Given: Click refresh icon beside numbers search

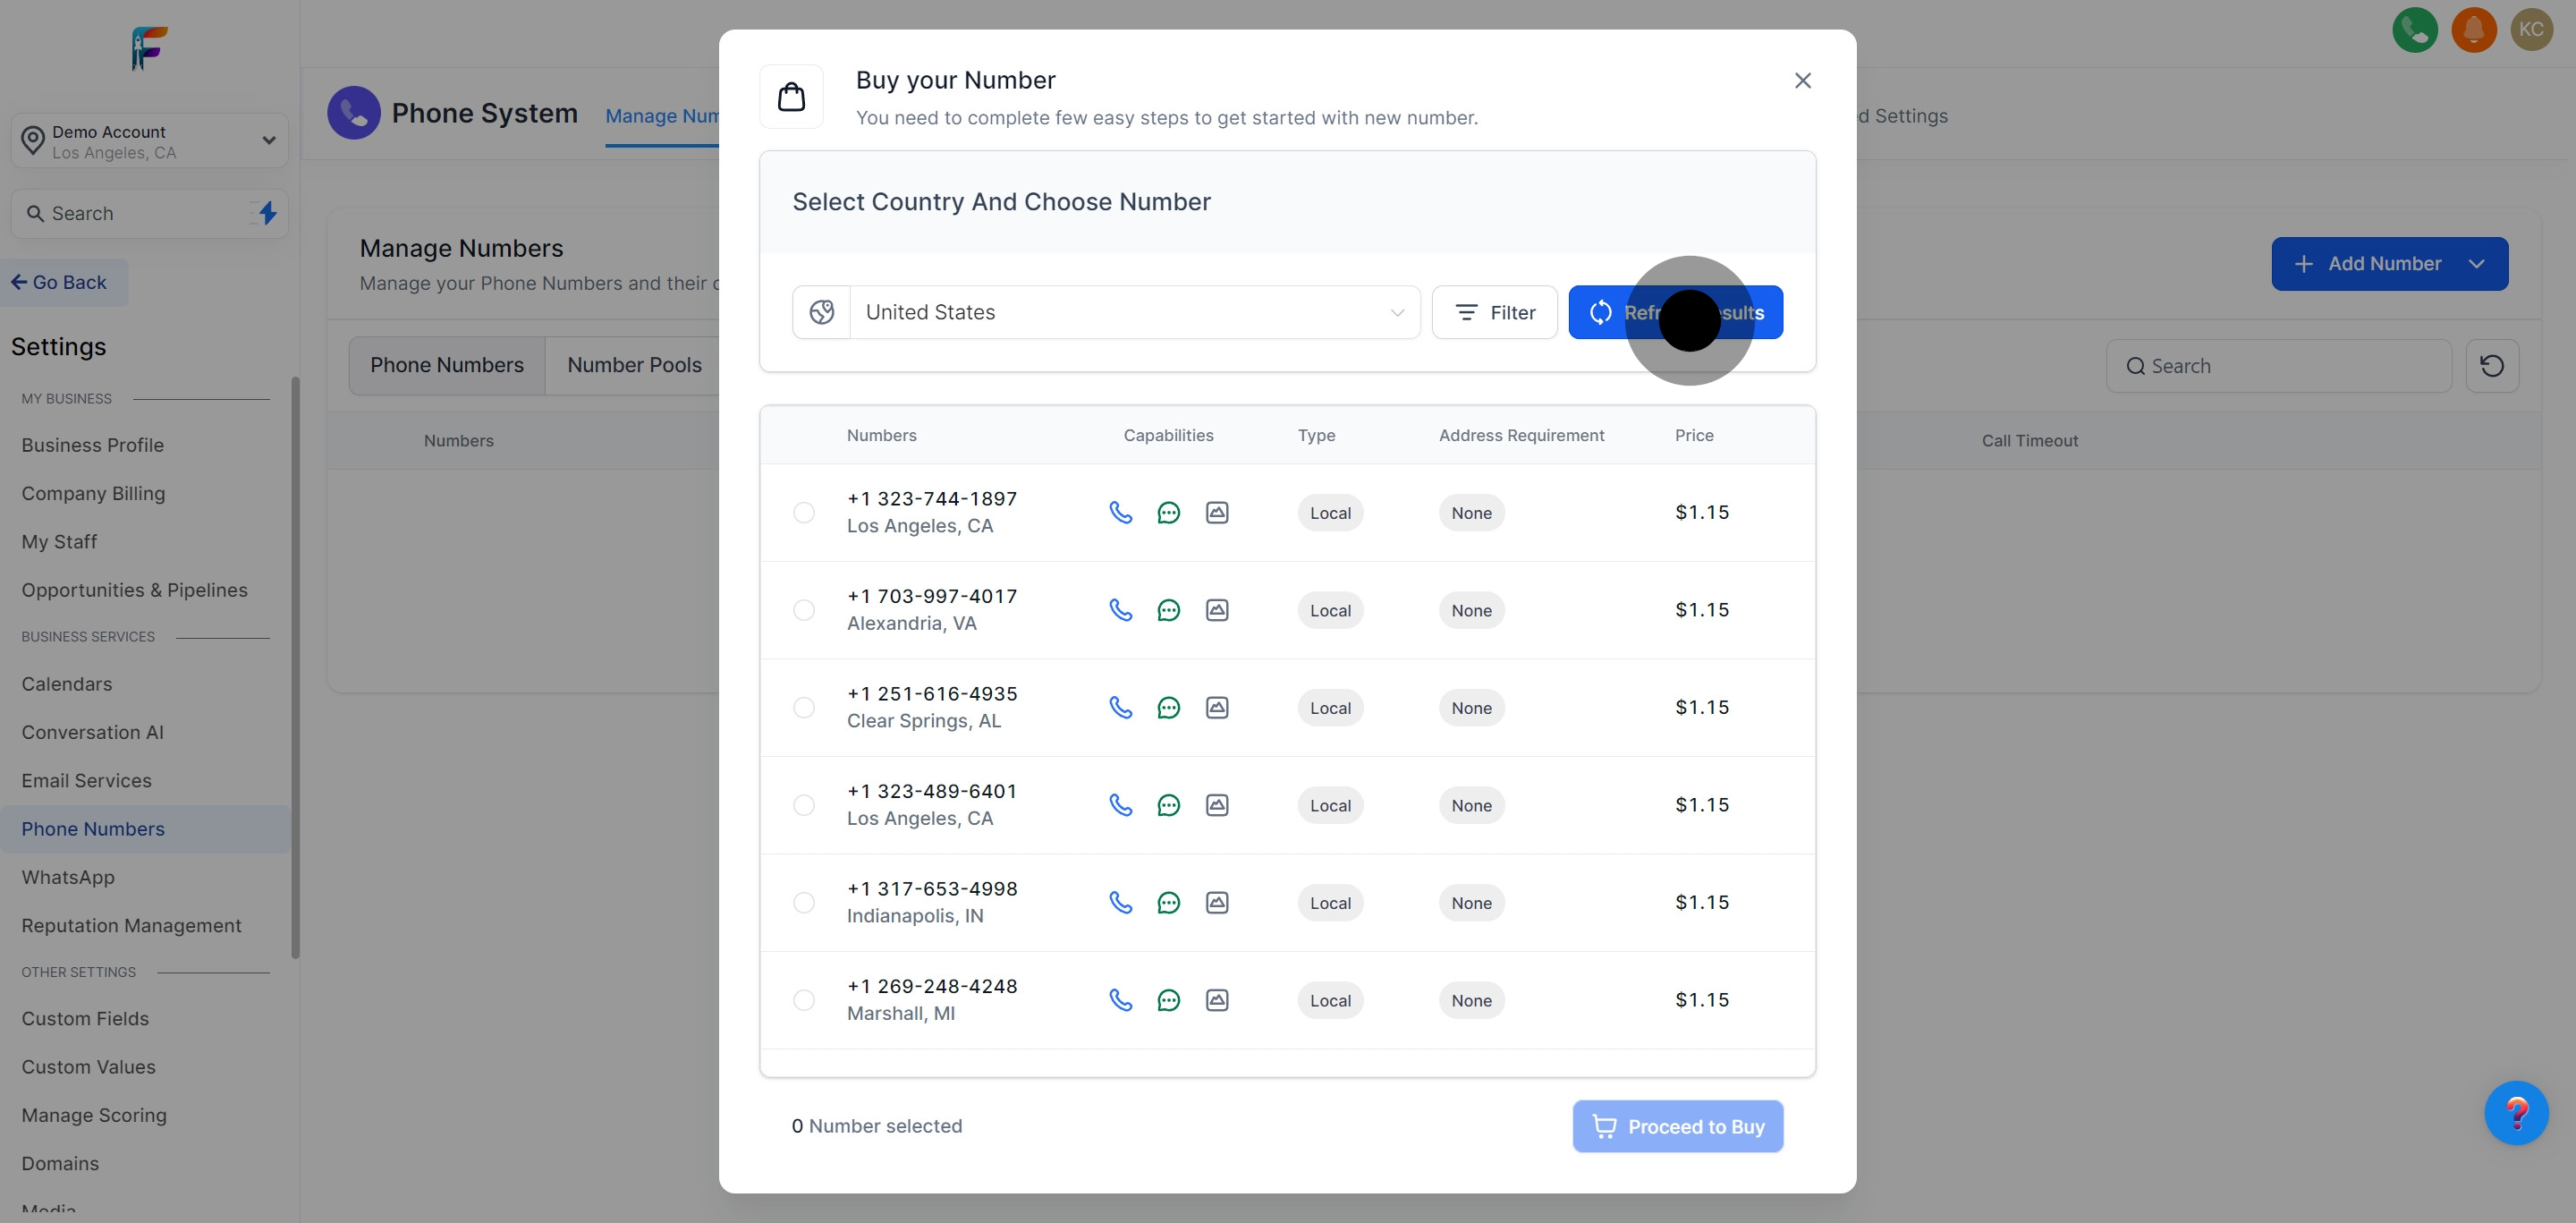Looking at the screenshot, I should click(2491, 366).
